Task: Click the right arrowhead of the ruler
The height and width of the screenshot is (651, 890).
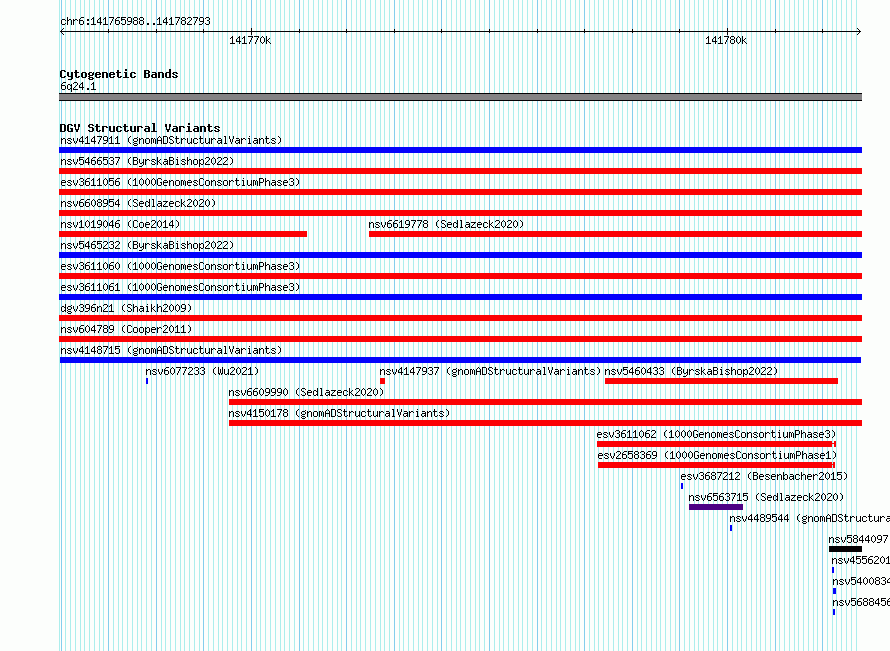Action: click(x=859, y=32)
